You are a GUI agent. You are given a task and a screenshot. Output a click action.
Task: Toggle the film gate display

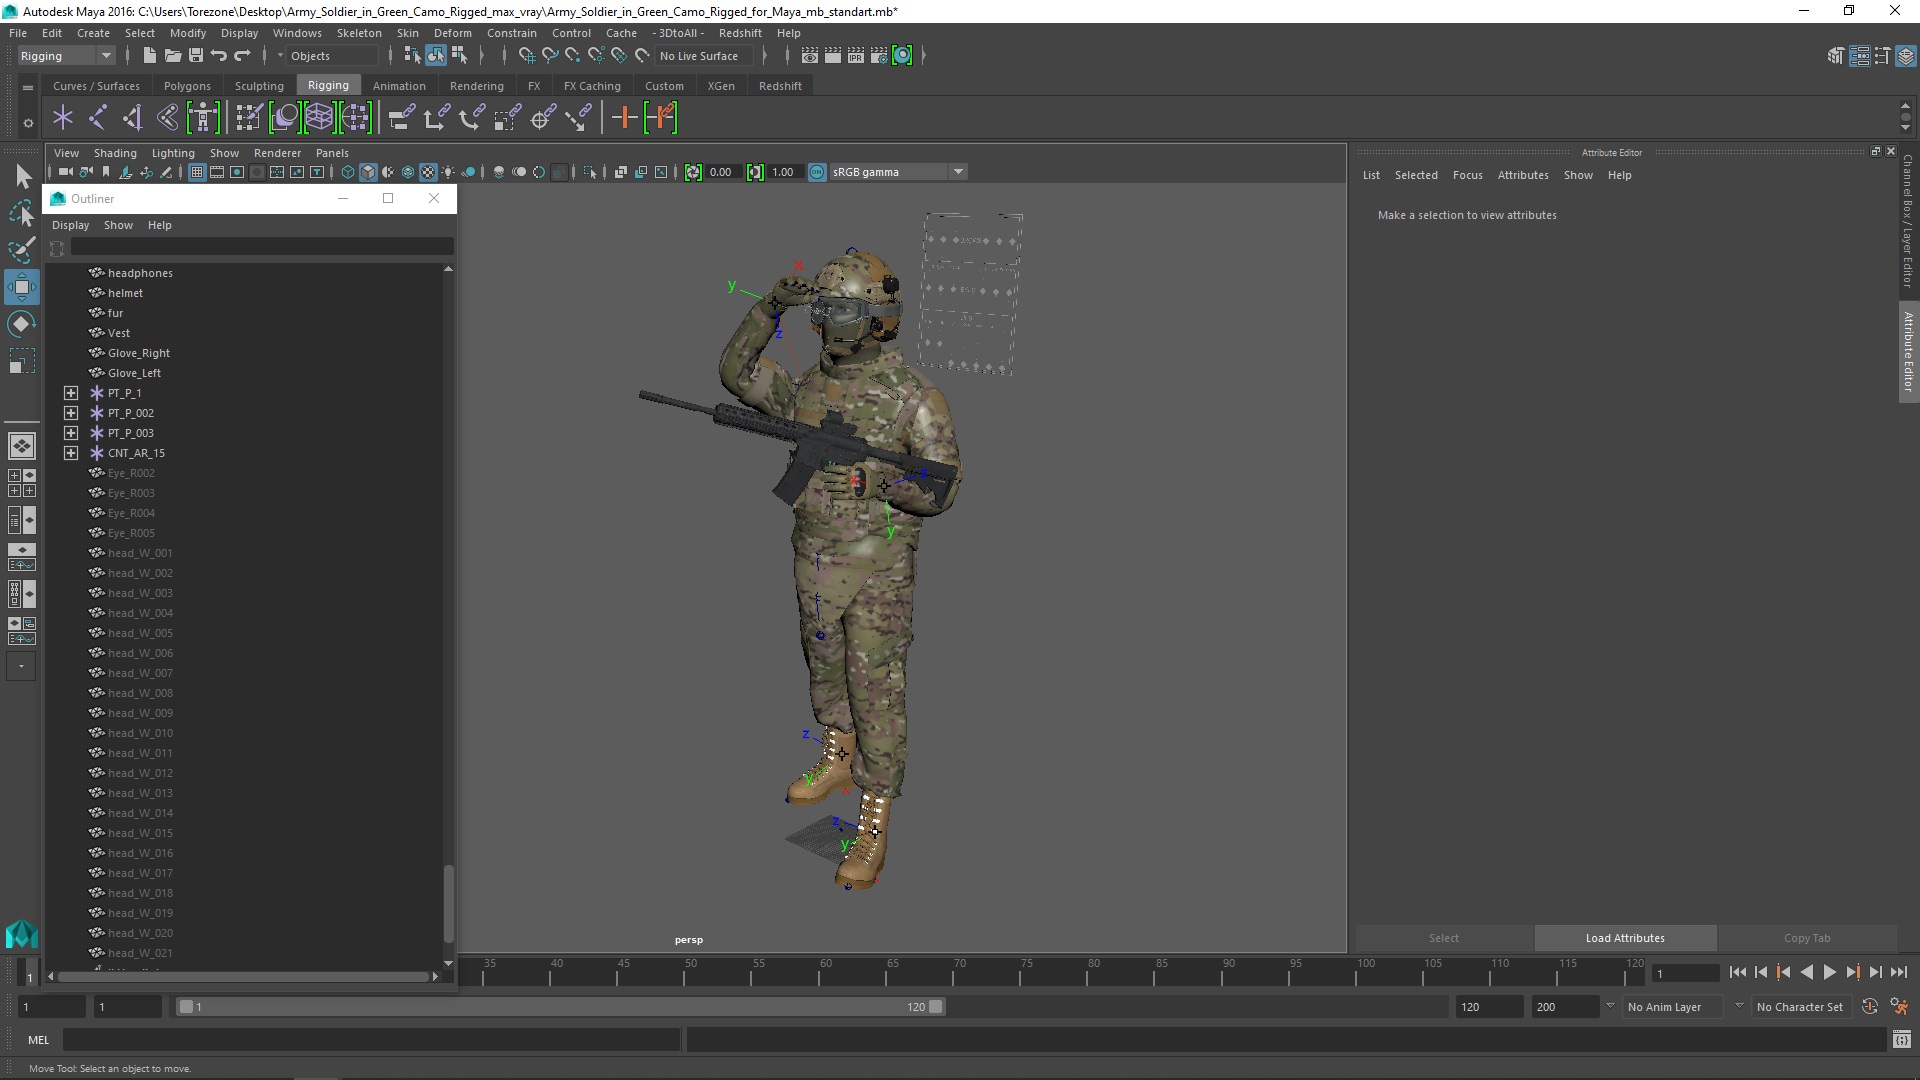(217, 172)
